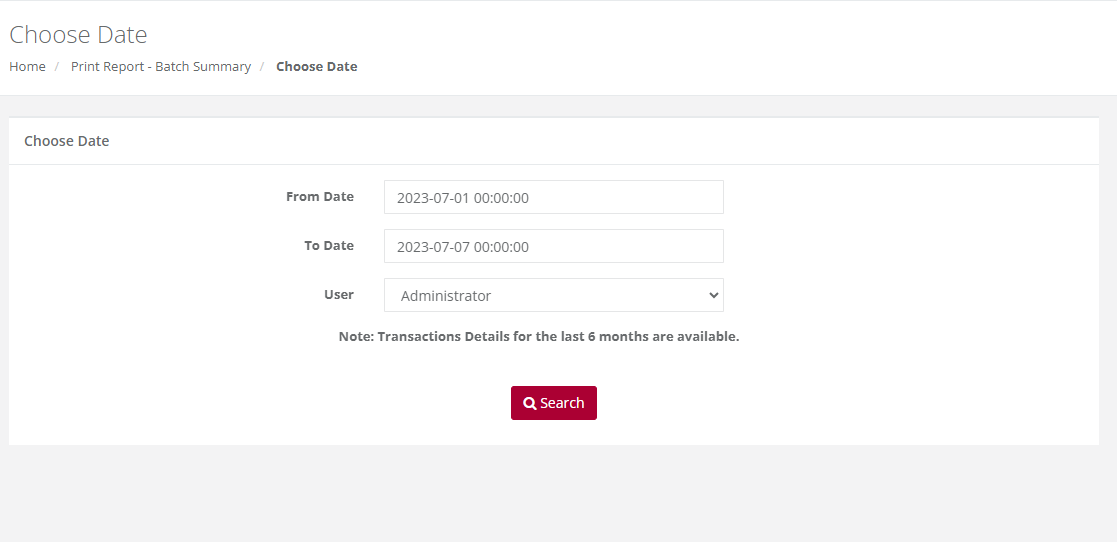Open Print Report - Batch Summary breadcrumb

[x=161, y=66]
